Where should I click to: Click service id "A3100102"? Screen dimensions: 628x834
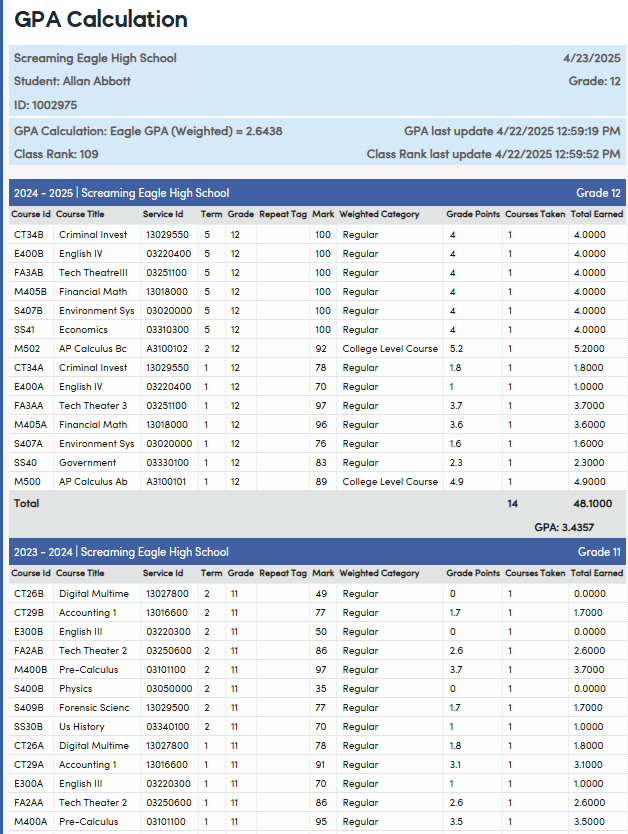(x=167, y=349)
